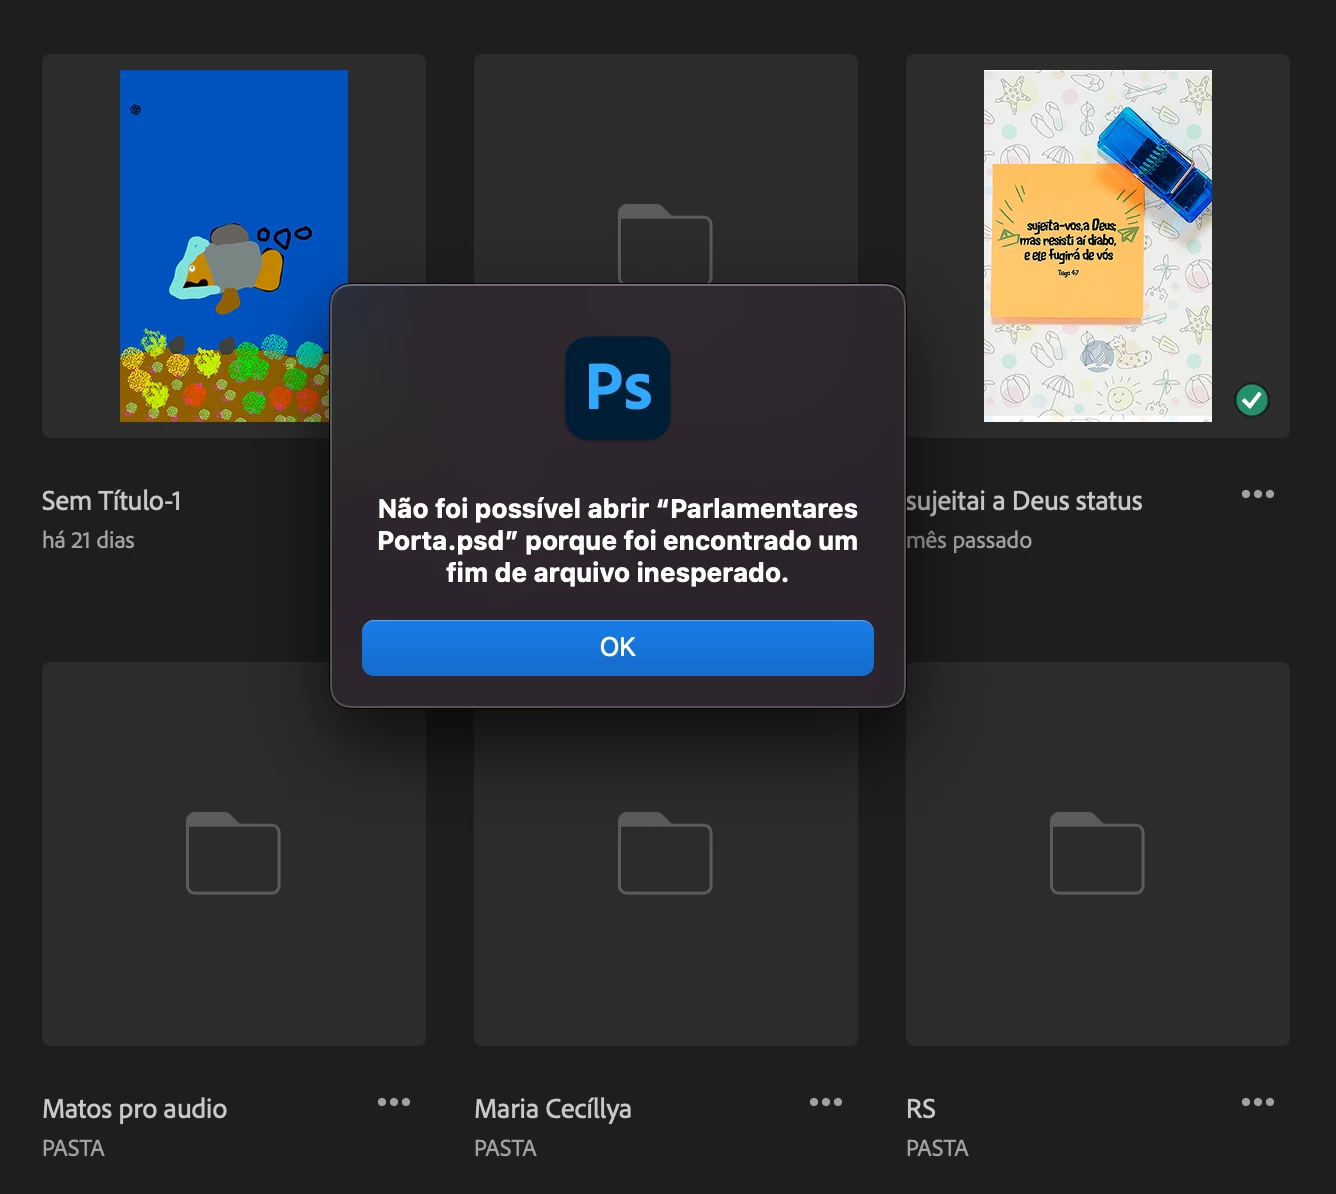Open the folder partly hidden behind dialog

coord(665,243)
